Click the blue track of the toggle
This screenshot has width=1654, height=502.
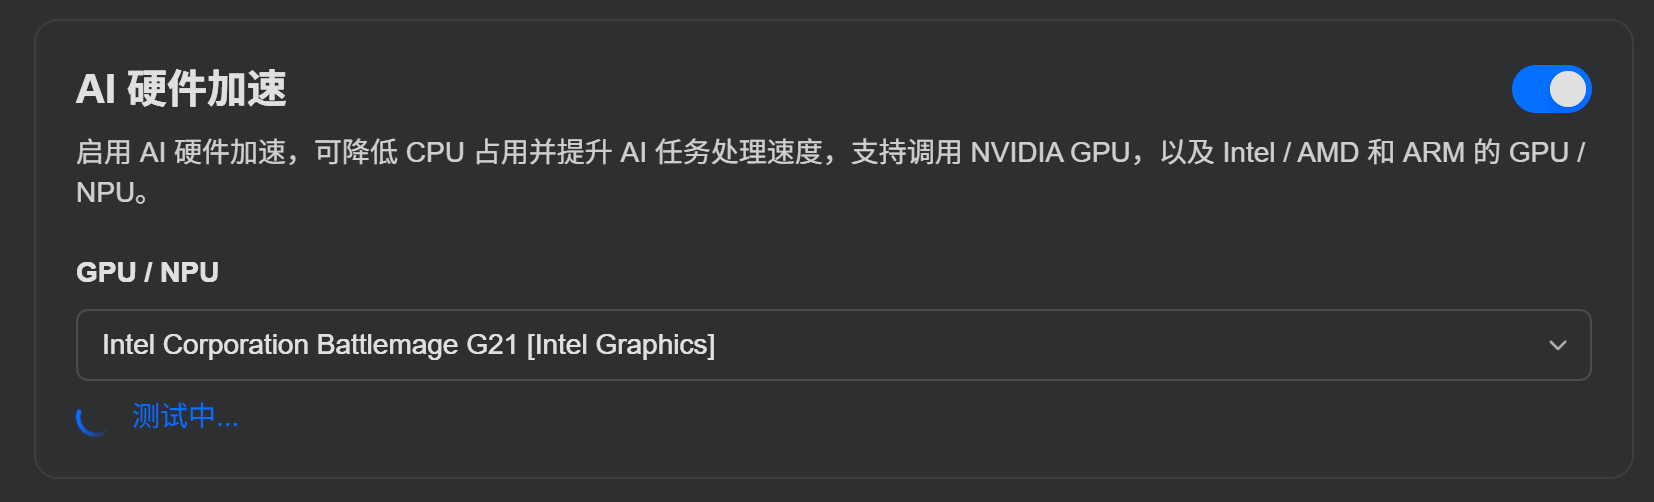coord(1529,89)
